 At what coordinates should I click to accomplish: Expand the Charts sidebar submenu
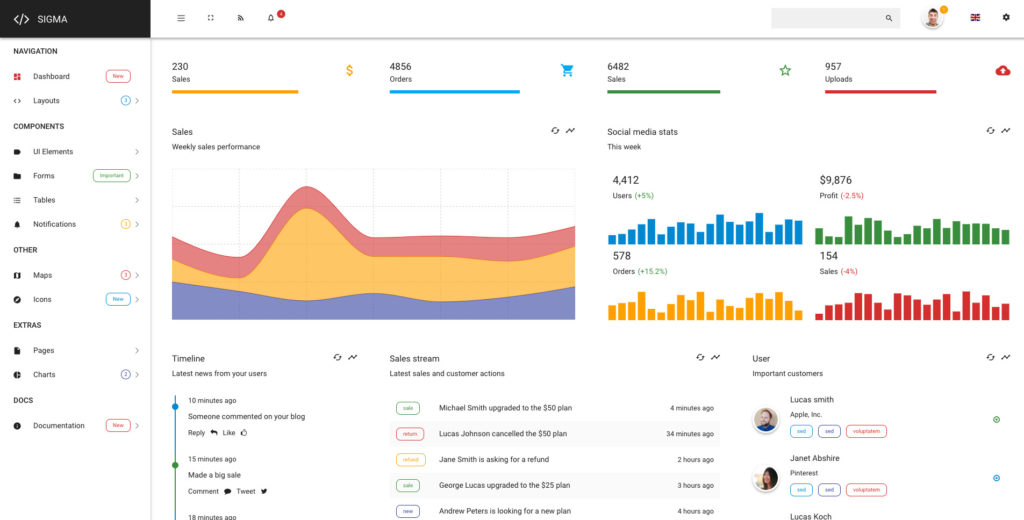click(x=137, y=374)
